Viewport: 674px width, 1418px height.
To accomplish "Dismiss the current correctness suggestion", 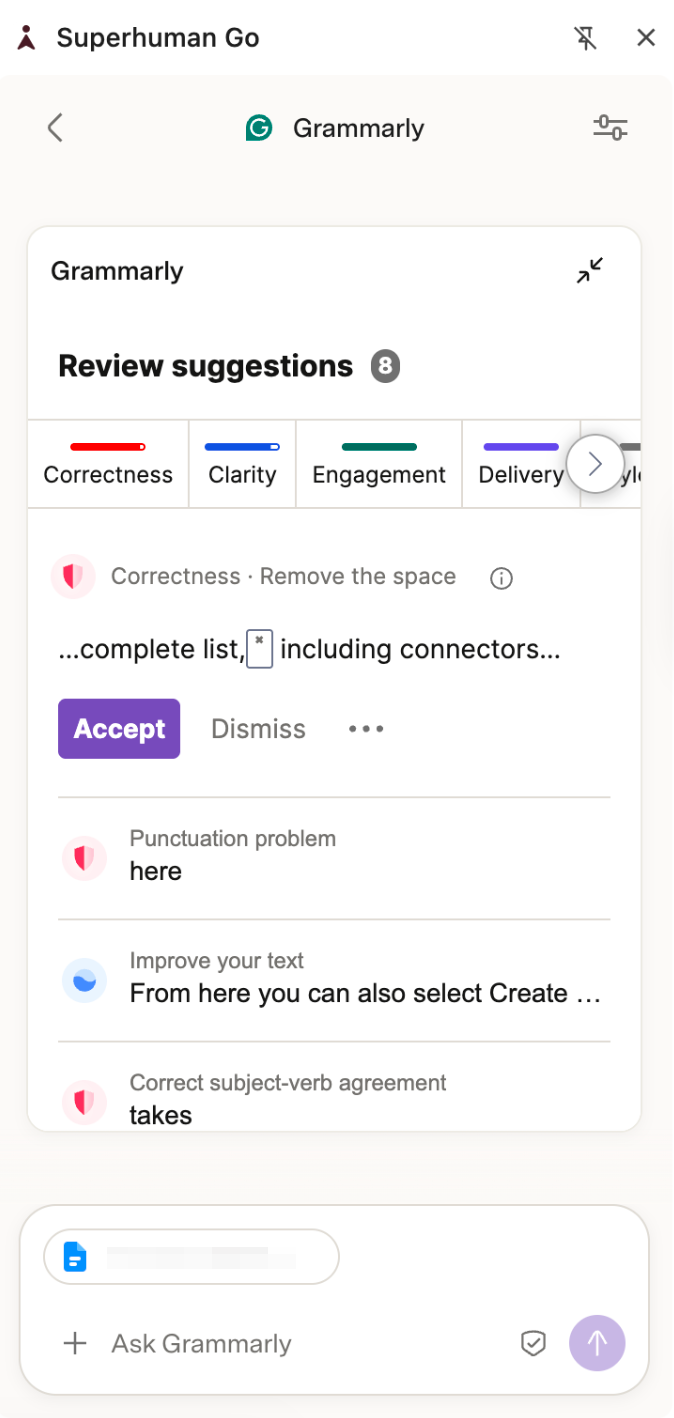I will [258, 729].
